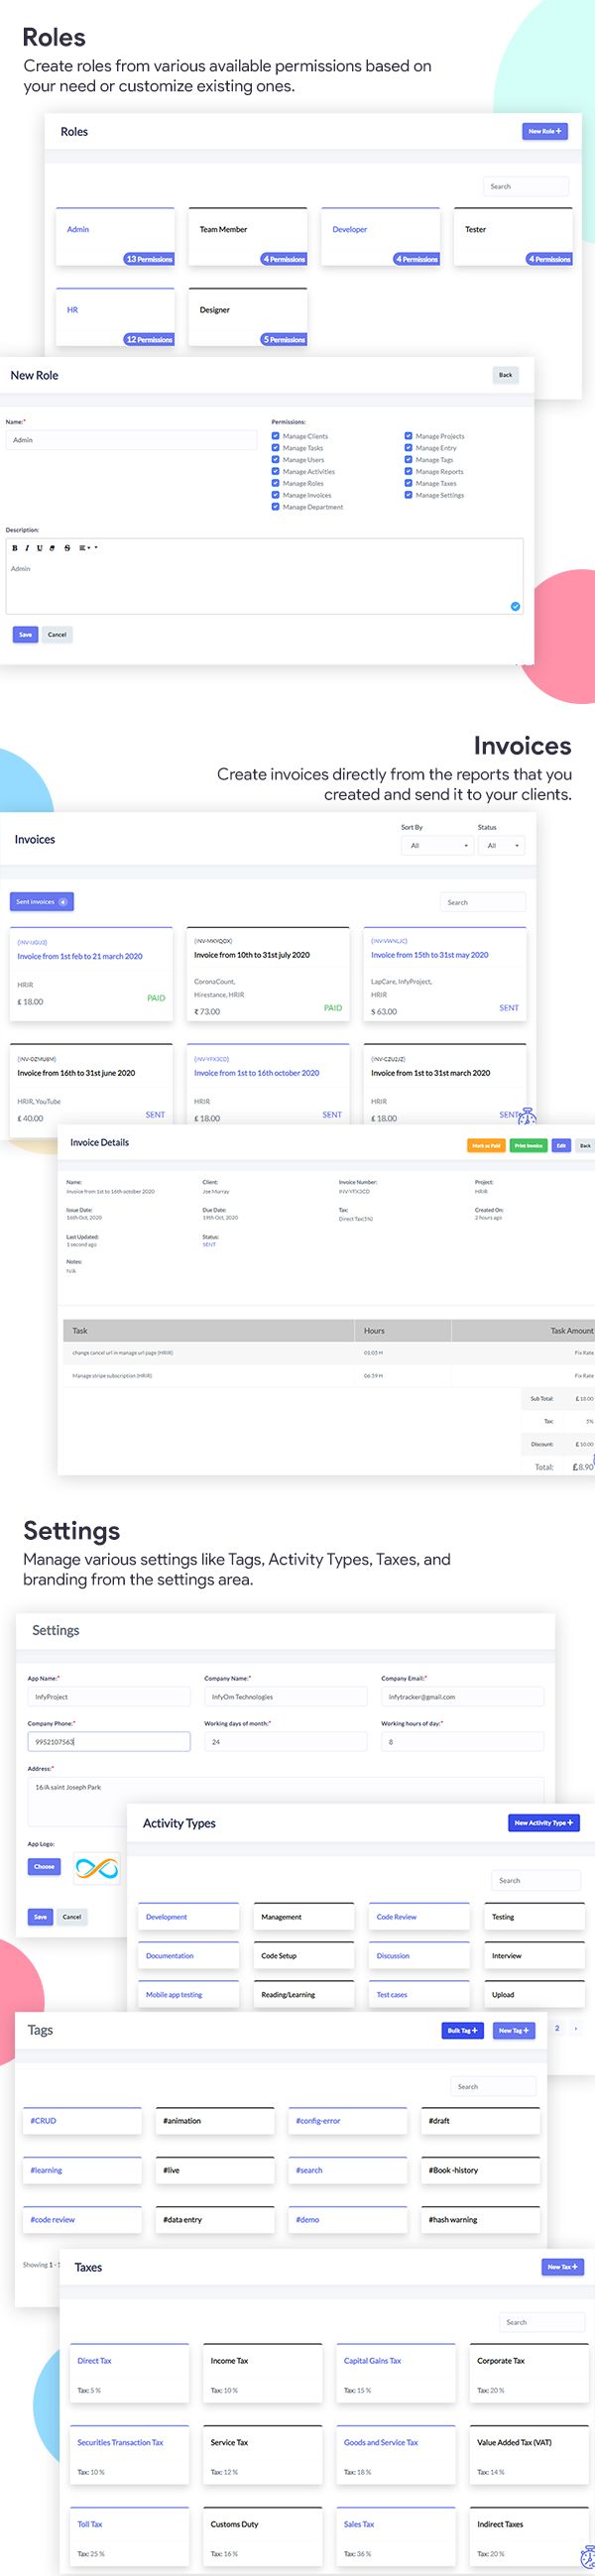Click stopwatch timer icon near Invoices
The image size is (595, 2576).
(527, 1116)
